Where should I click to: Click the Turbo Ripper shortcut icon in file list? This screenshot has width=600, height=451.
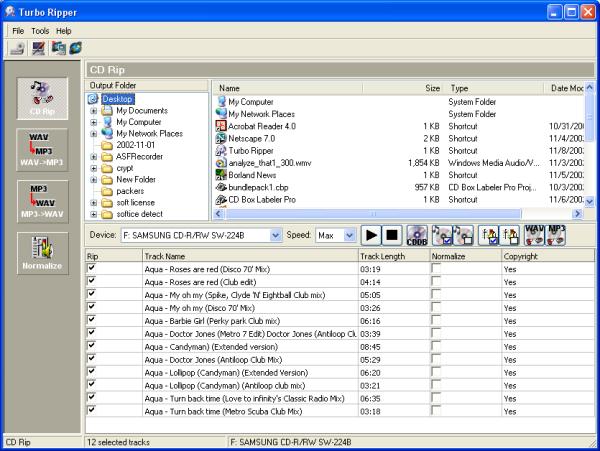(221, 150)
